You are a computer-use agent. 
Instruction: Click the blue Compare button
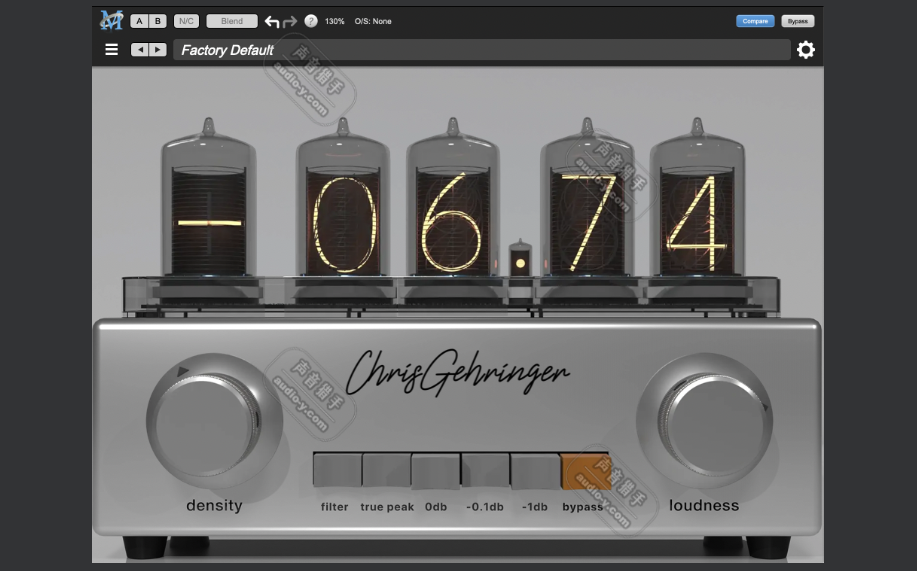(x=755, y=21)
